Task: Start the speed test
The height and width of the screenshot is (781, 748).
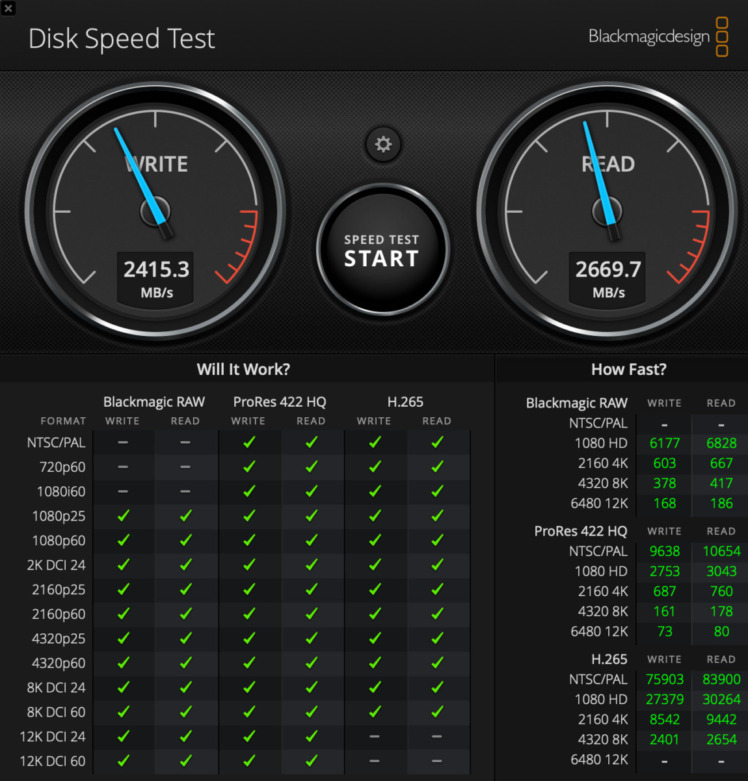Action: pos(382,250)
